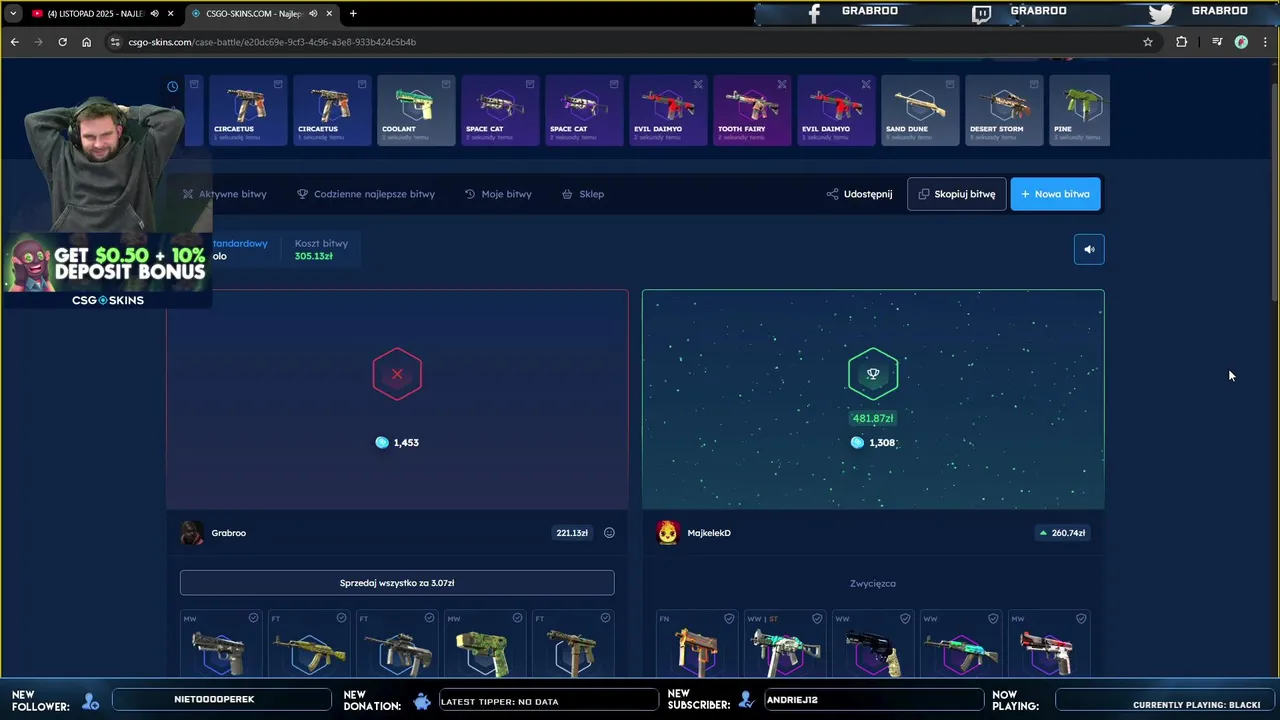Click Grabroo's 221.13zł total

click(572, 533)
